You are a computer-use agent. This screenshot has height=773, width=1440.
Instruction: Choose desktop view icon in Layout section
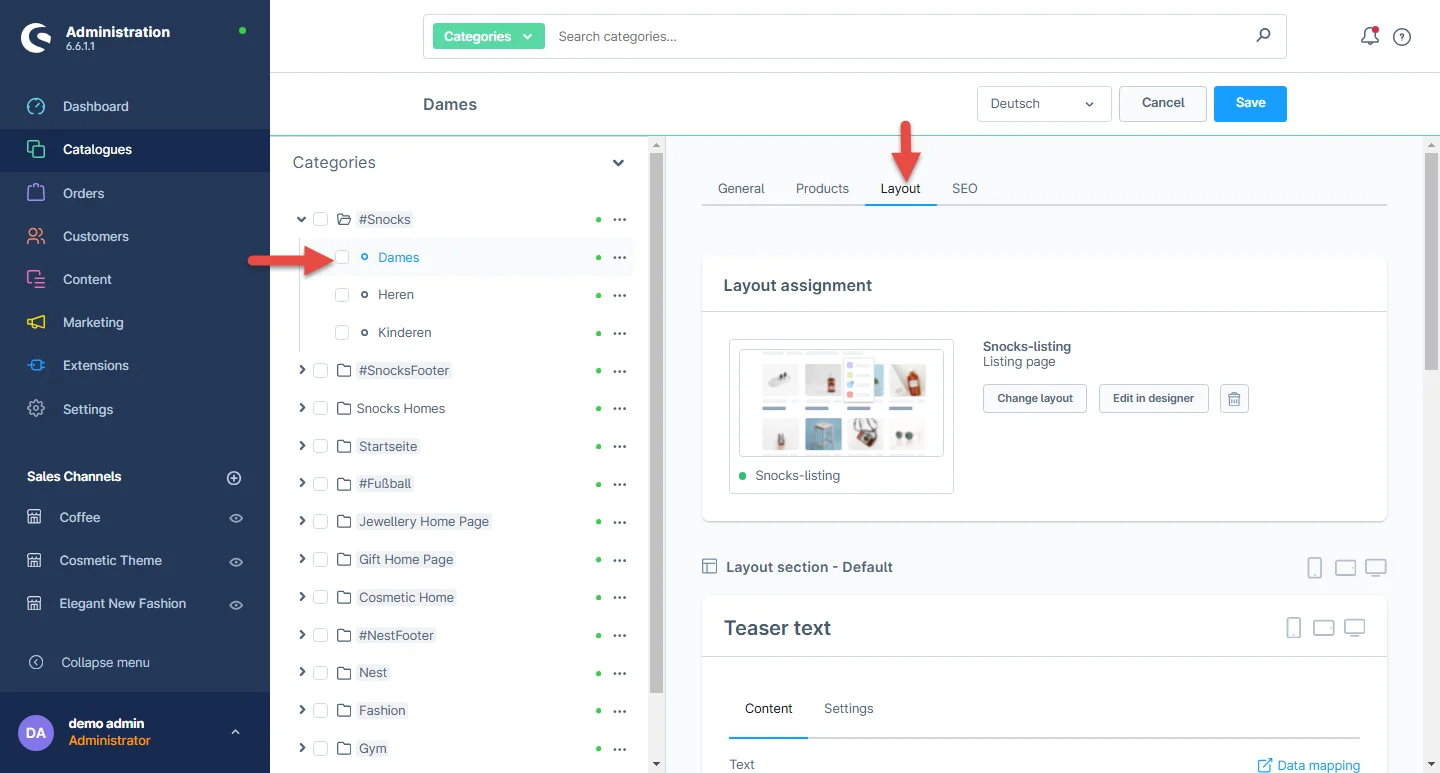(x=1376, y=568)
